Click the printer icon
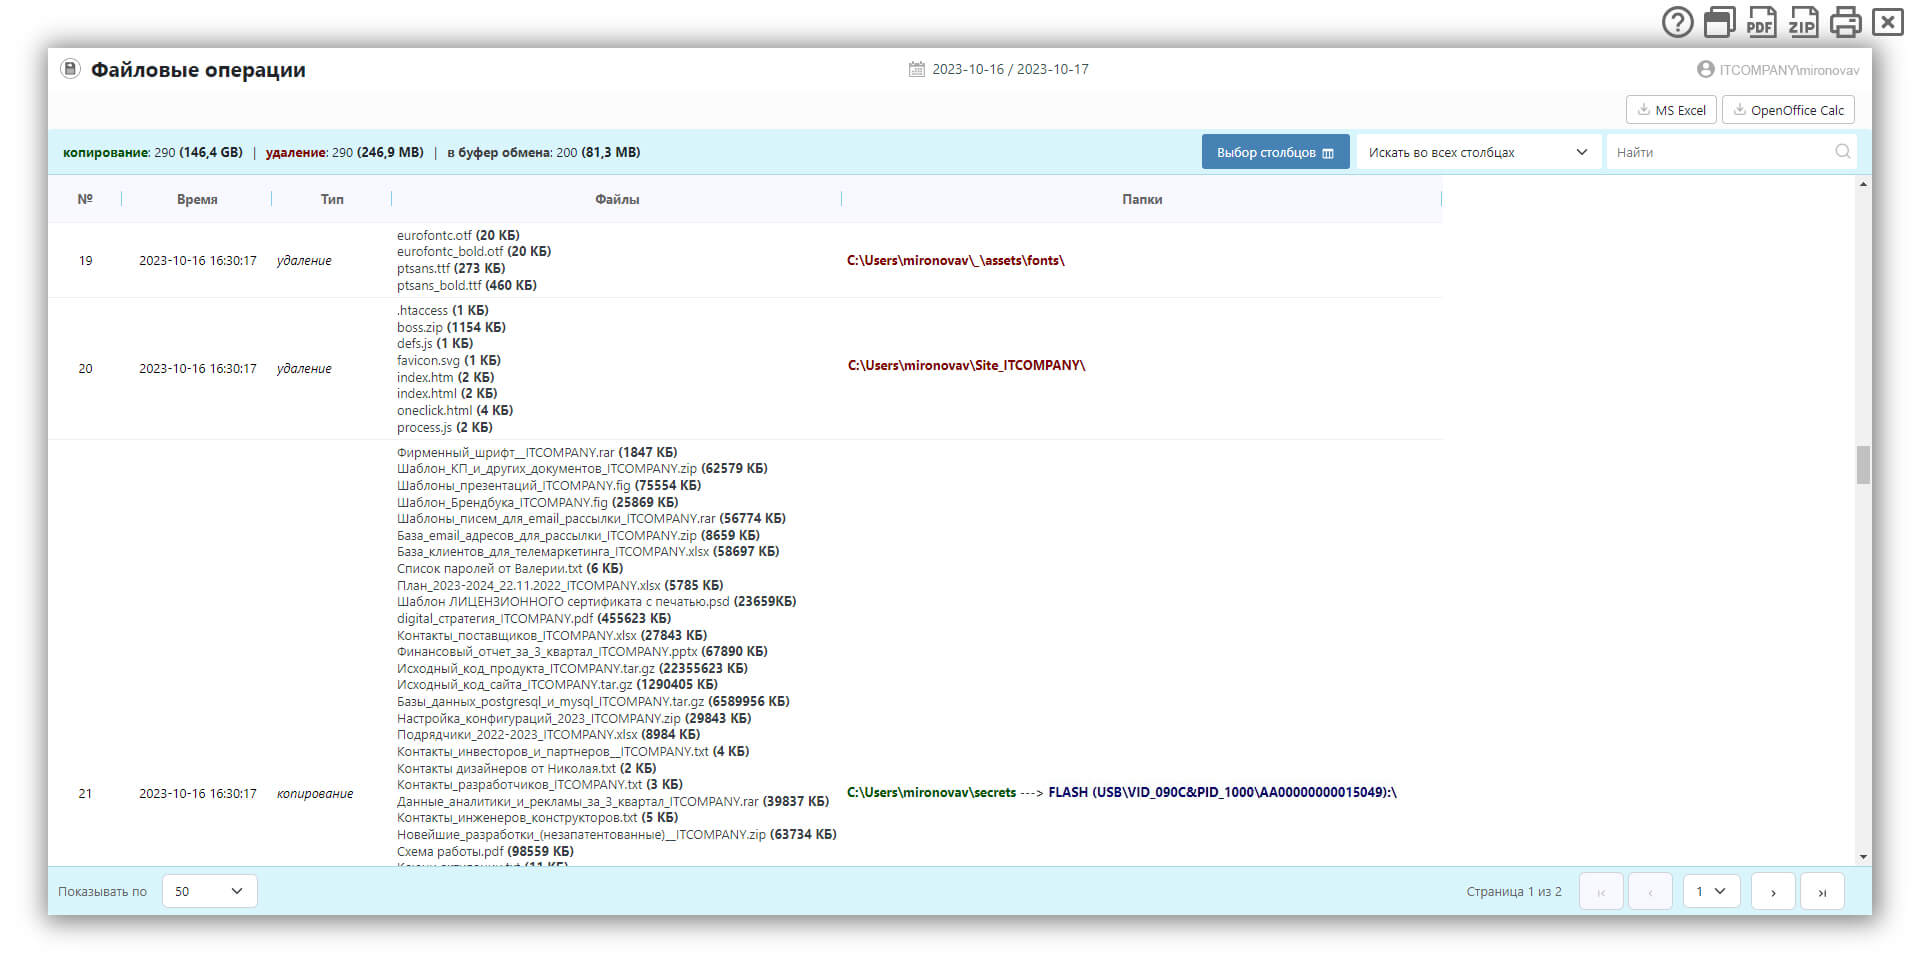 1845,22
